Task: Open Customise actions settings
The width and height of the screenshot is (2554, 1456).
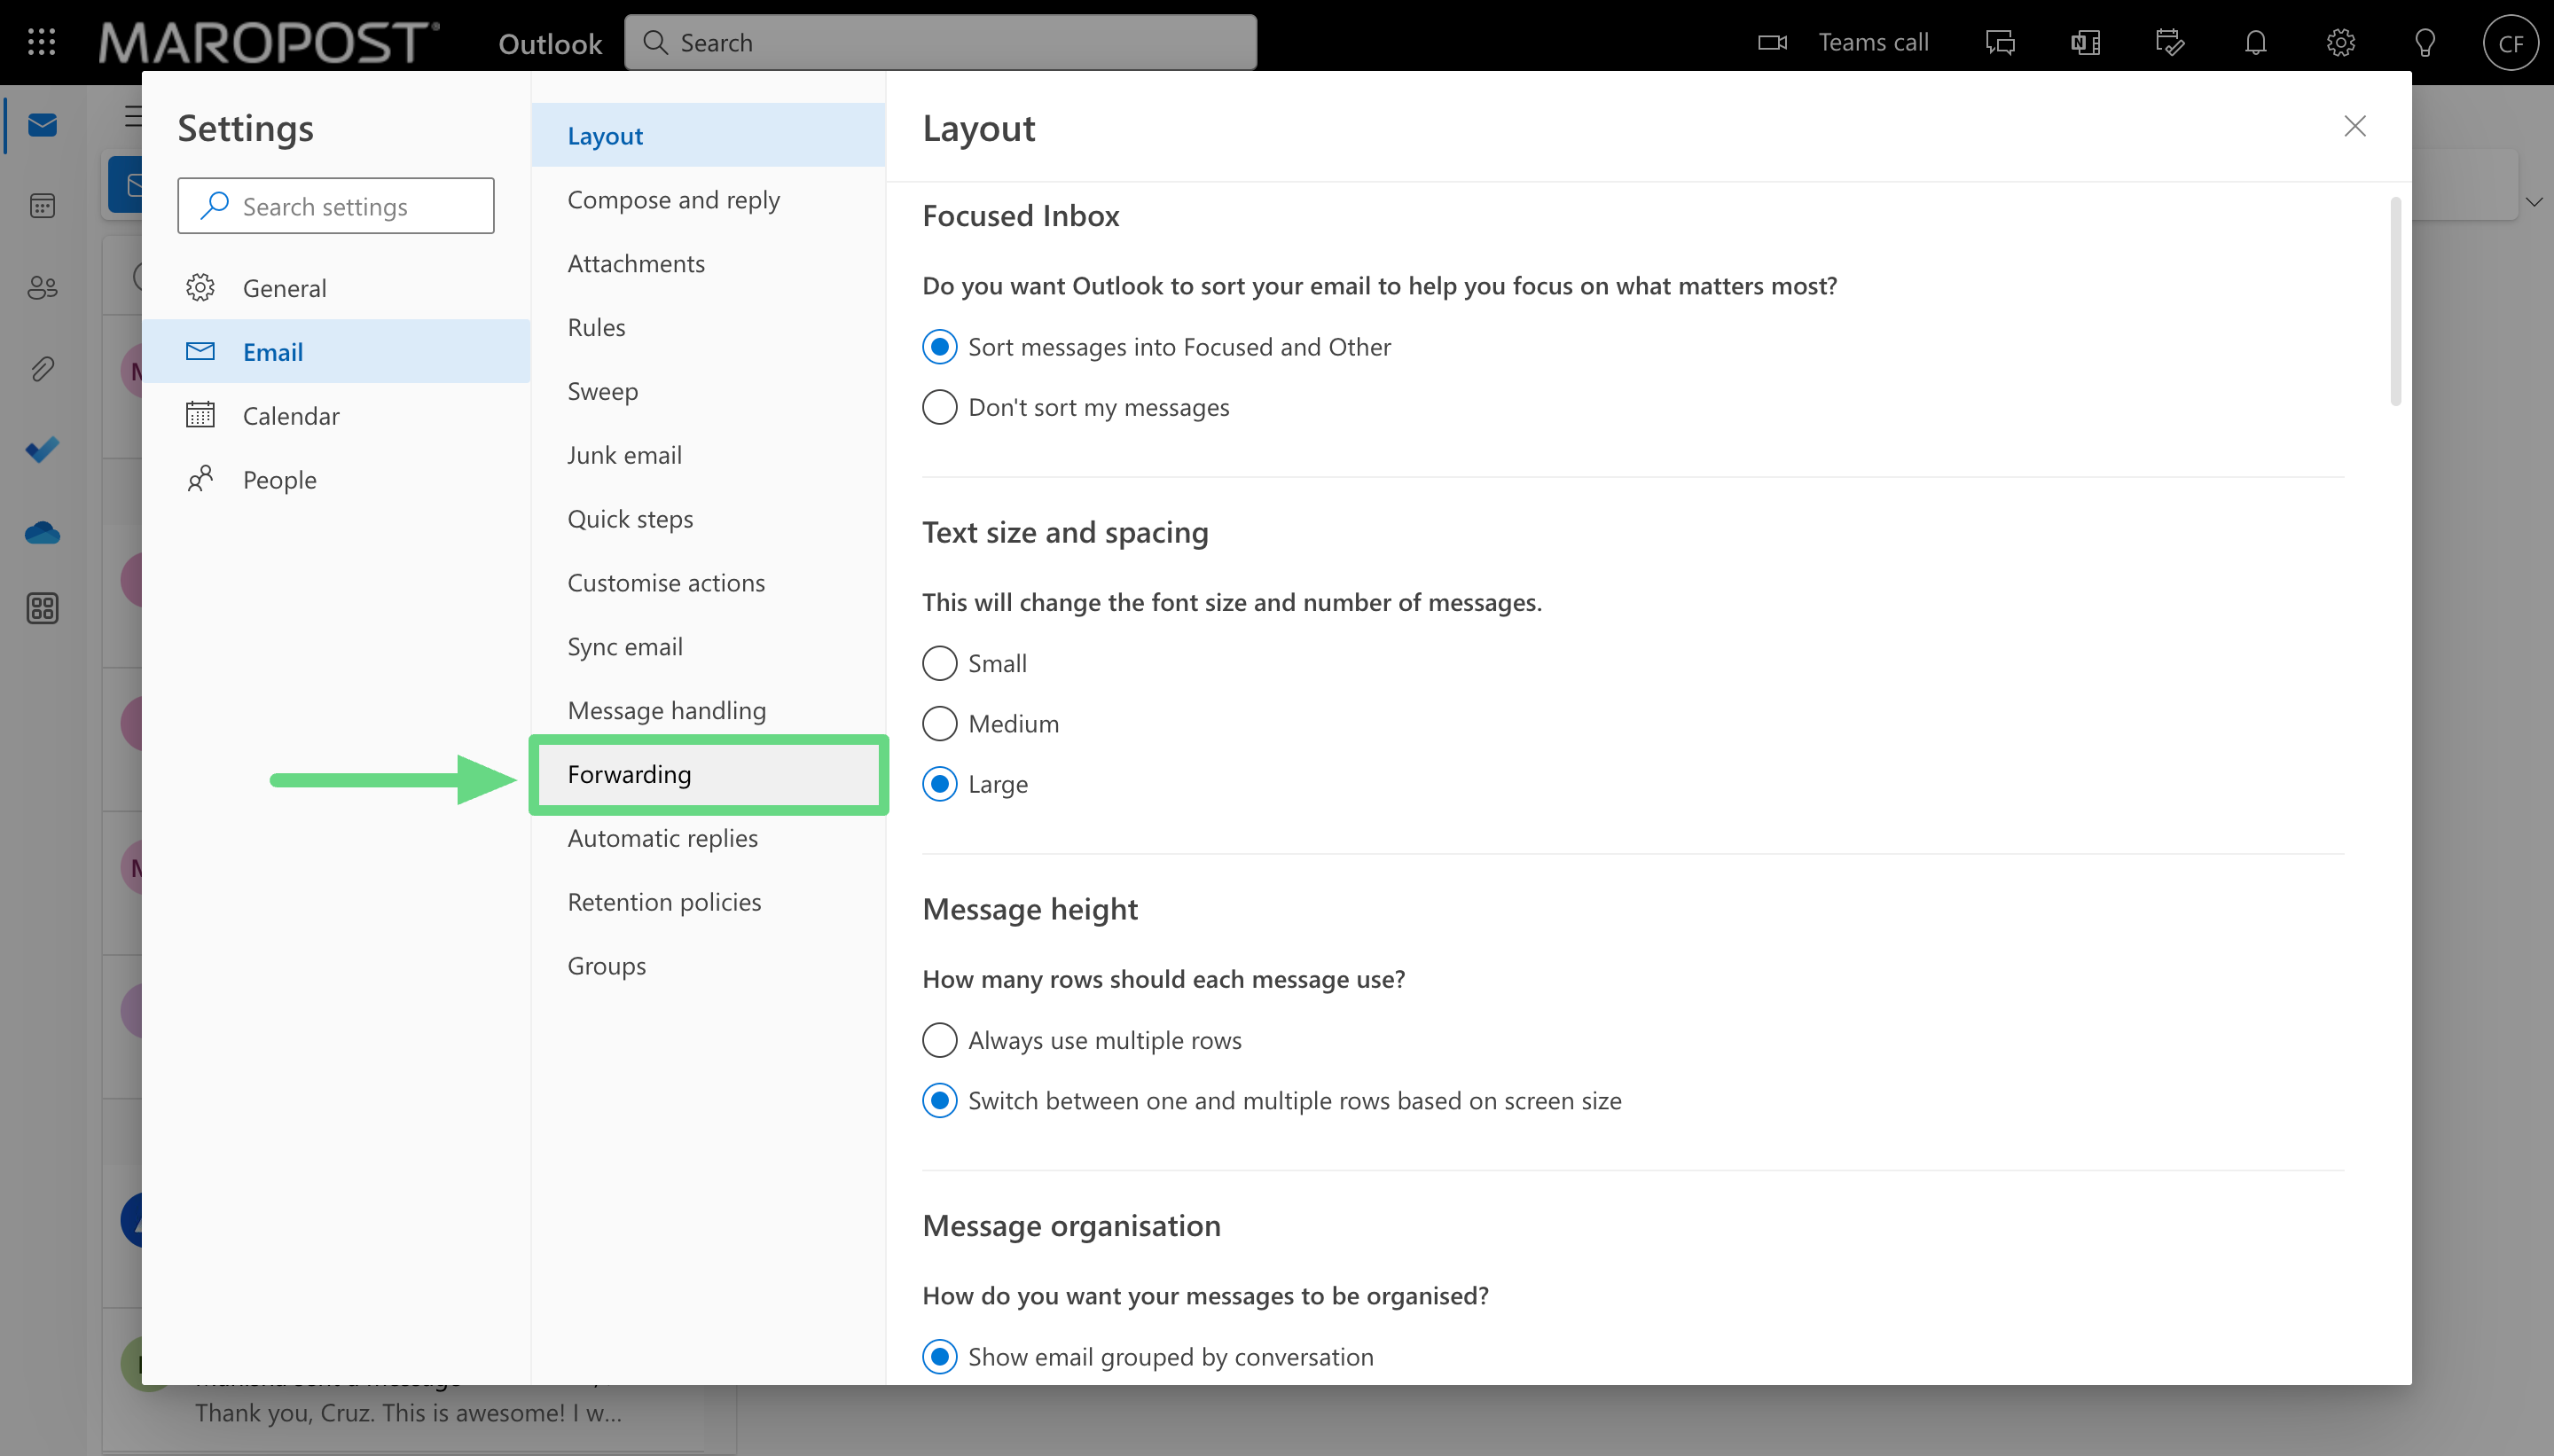Action: click(708, 583)
